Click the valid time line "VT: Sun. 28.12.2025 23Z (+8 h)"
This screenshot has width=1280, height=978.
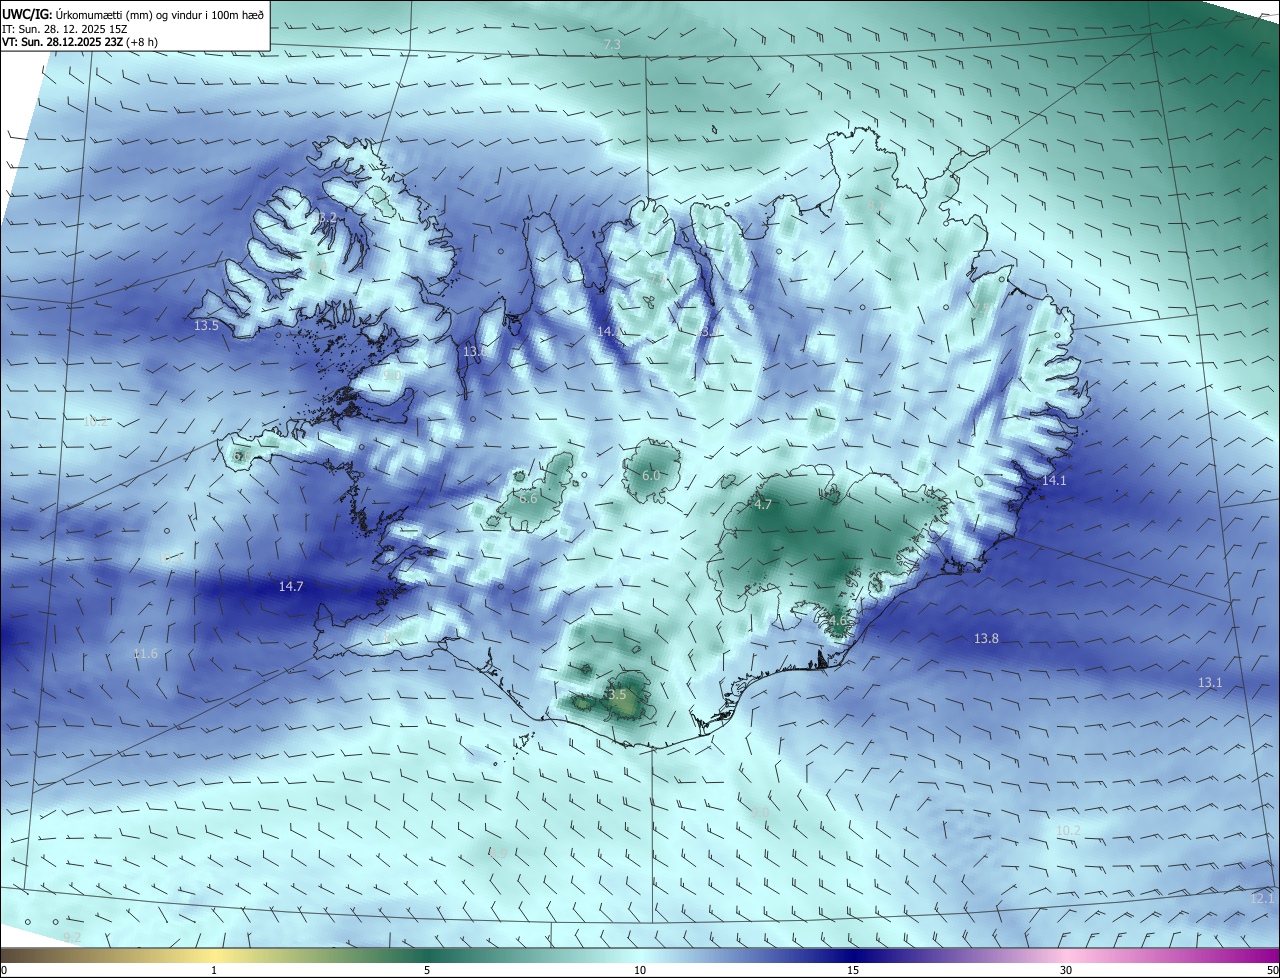80,42
